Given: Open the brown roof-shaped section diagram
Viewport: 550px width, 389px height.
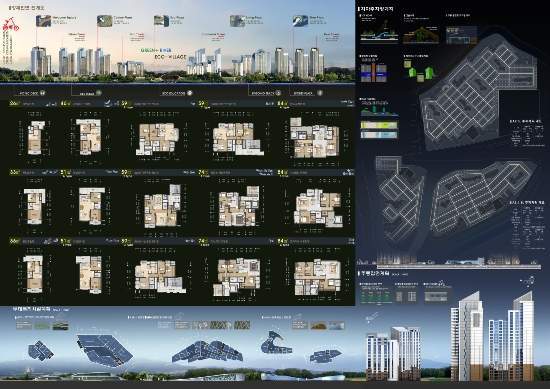Looking at the screenshot, I should 421,35.
